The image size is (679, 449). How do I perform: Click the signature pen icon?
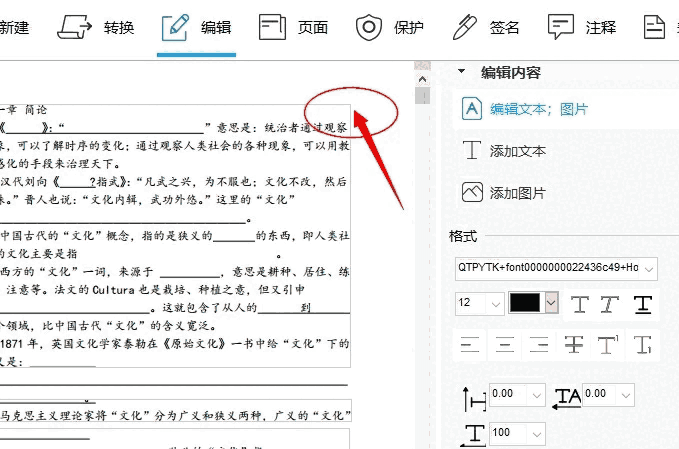point(464,27)
